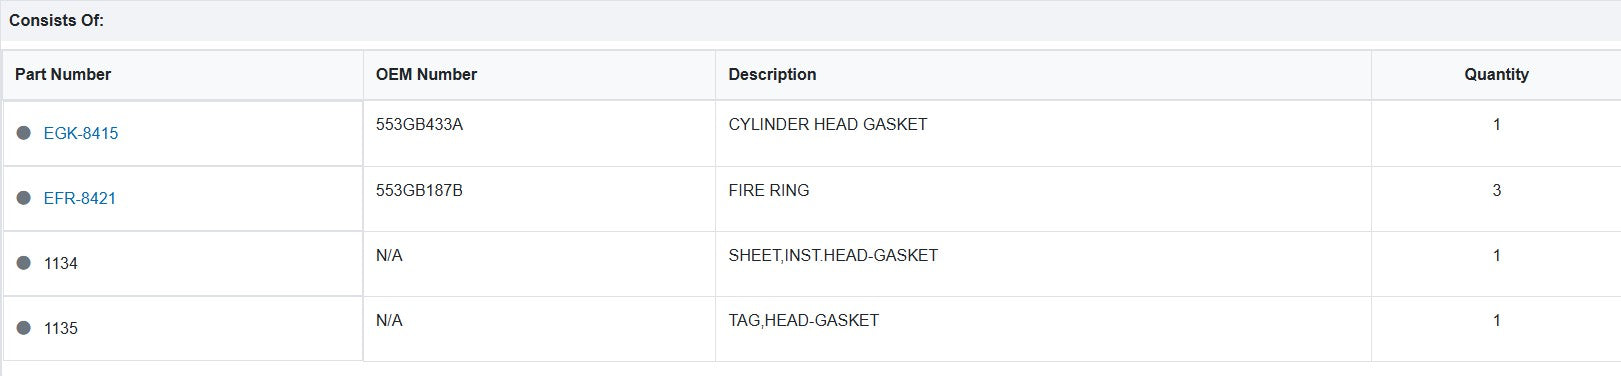Select the OEM Number column header
Image resolution: width=1621 pixels, height=376 pixels.
pos(426,74)
